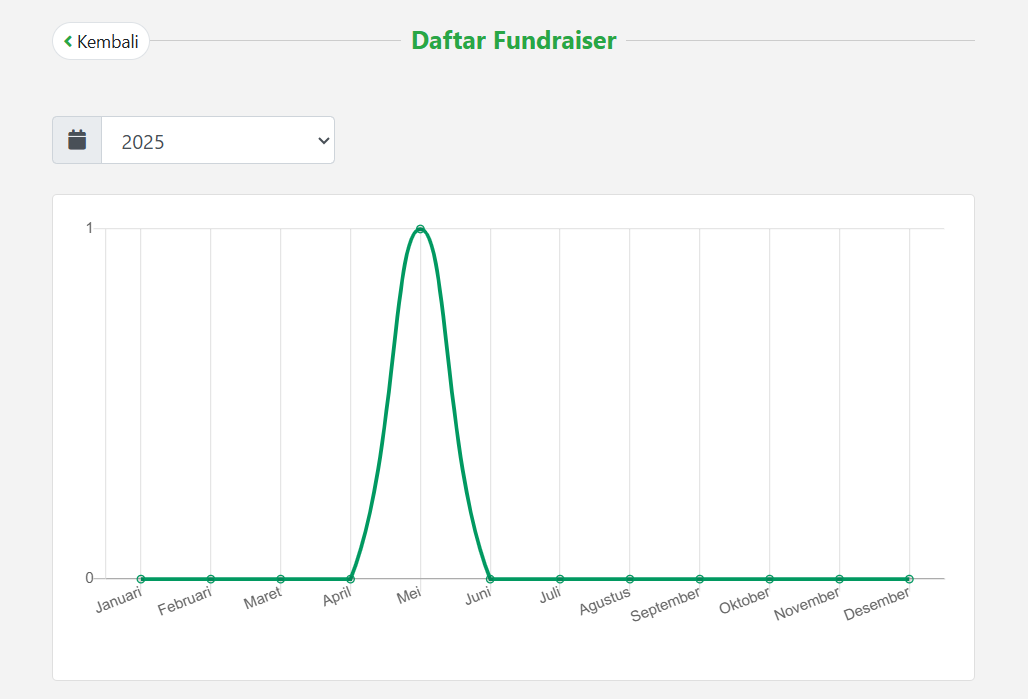
Task: Select the Desember data point
Action: [x=909, y=579]
